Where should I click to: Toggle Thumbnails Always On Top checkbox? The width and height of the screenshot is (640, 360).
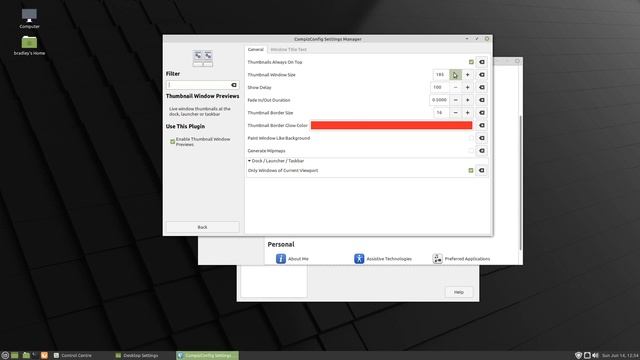[x=471, y=62]
